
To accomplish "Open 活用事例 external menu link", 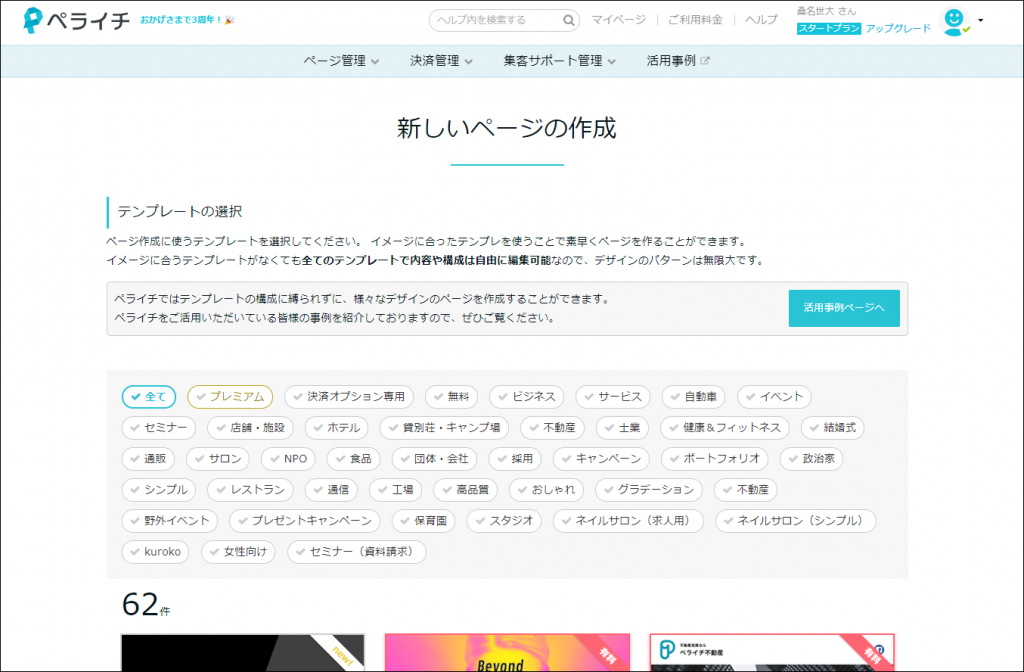I will tap(678, 61).
